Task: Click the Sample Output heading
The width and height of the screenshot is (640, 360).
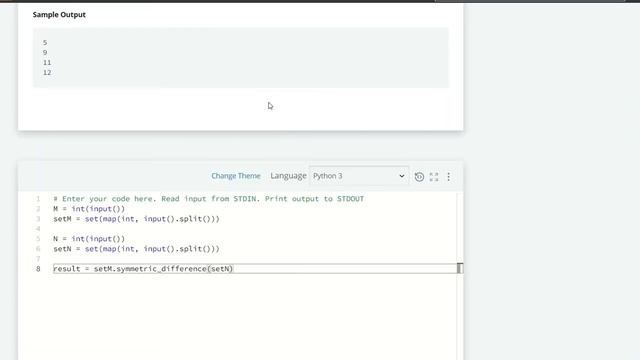Action: coord(59,15)
